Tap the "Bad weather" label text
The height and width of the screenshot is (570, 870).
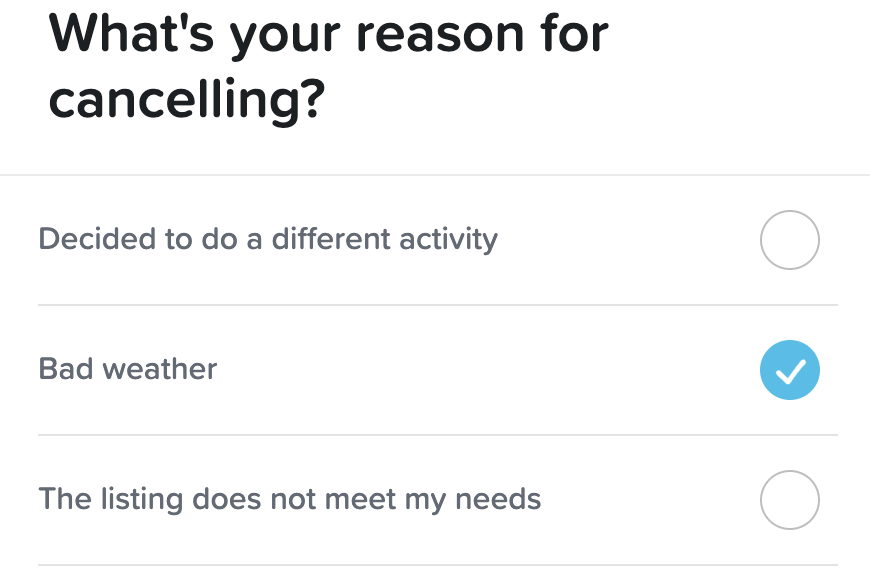pyautogui.click(x=128, y=369)
